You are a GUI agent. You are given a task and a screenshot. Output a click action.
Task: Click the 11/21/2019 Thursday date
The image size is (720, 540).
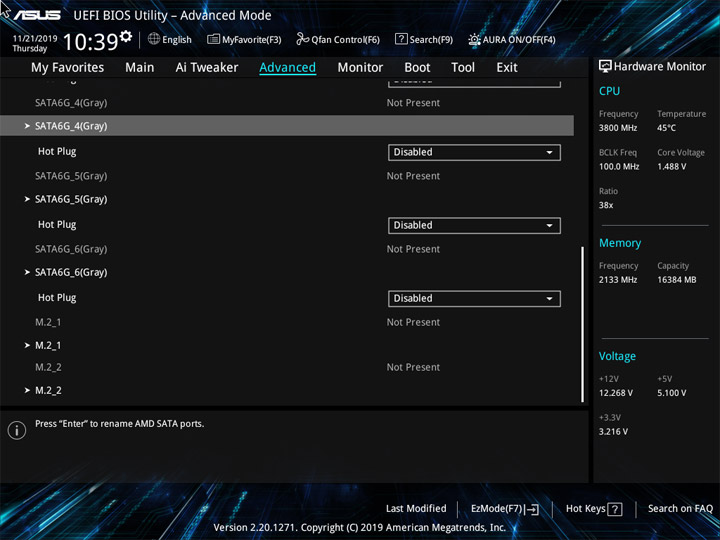(34, 43)
